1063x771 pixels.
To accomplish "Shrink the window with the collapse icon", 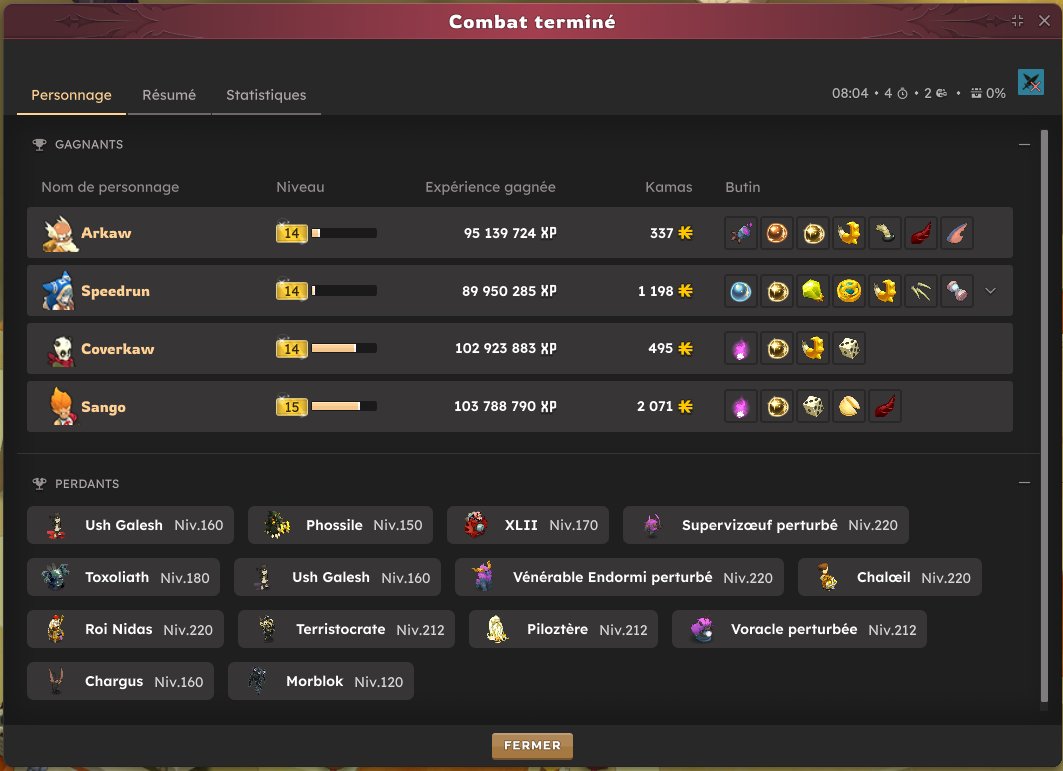I will [x=1017, y=21].
